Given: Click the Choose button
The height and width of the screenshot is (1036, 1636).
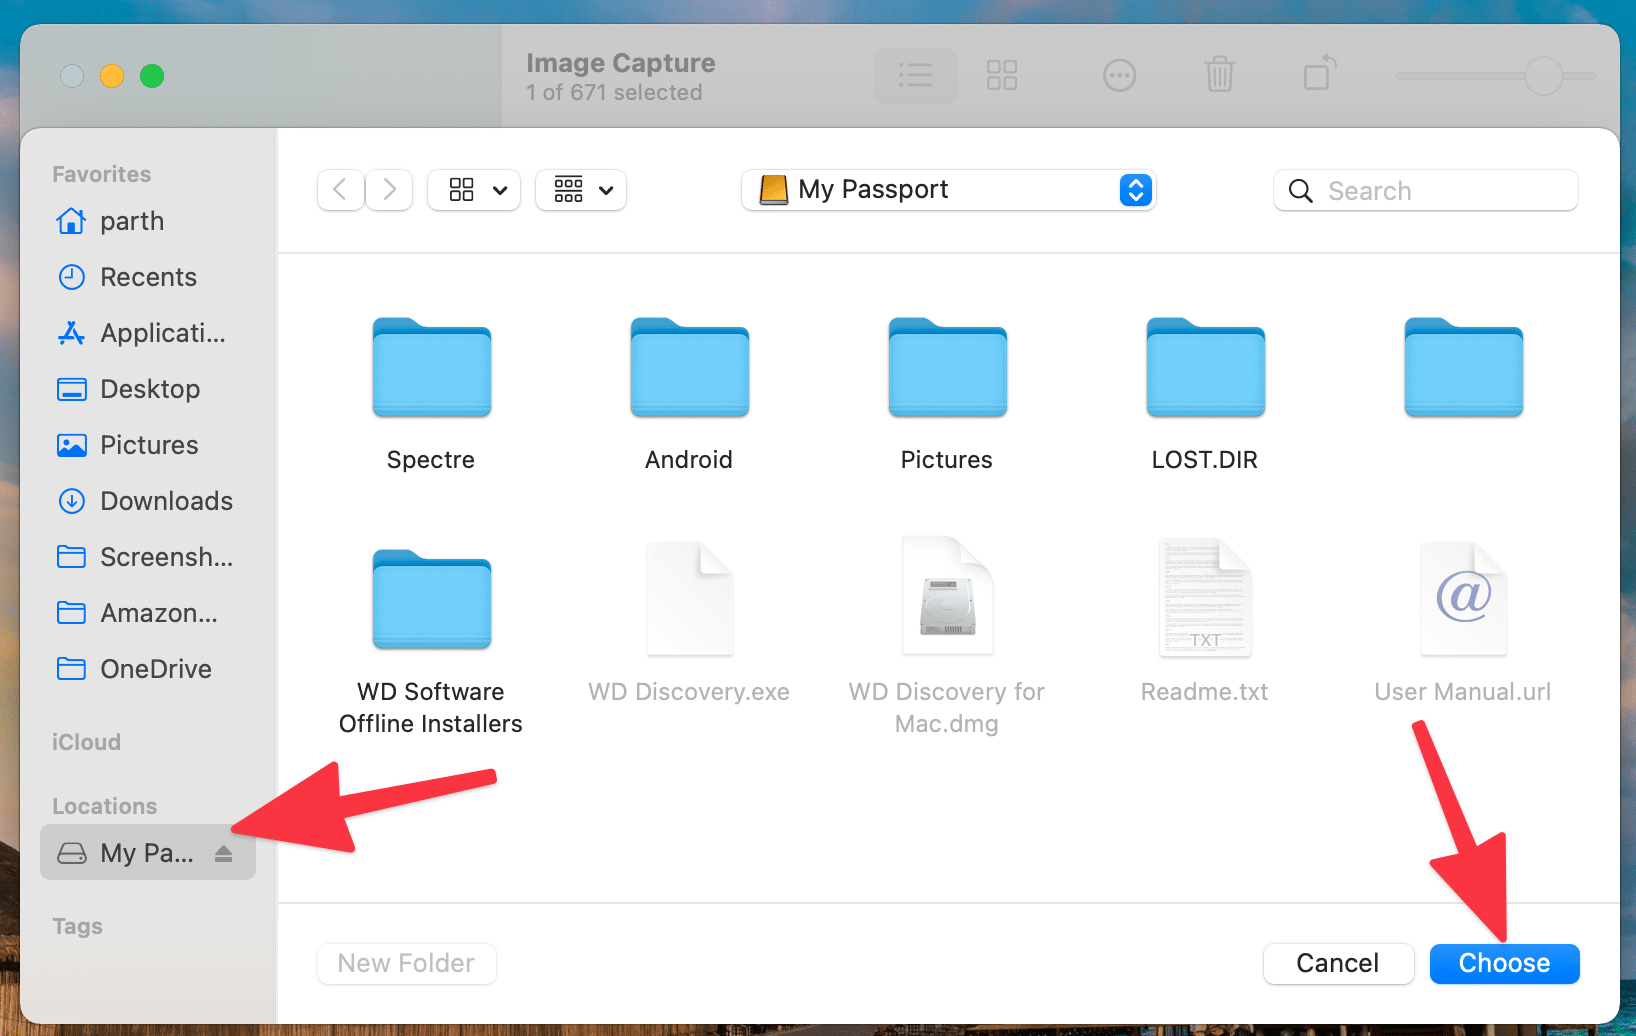Looking at the screenshot, I should (1504, 963).
